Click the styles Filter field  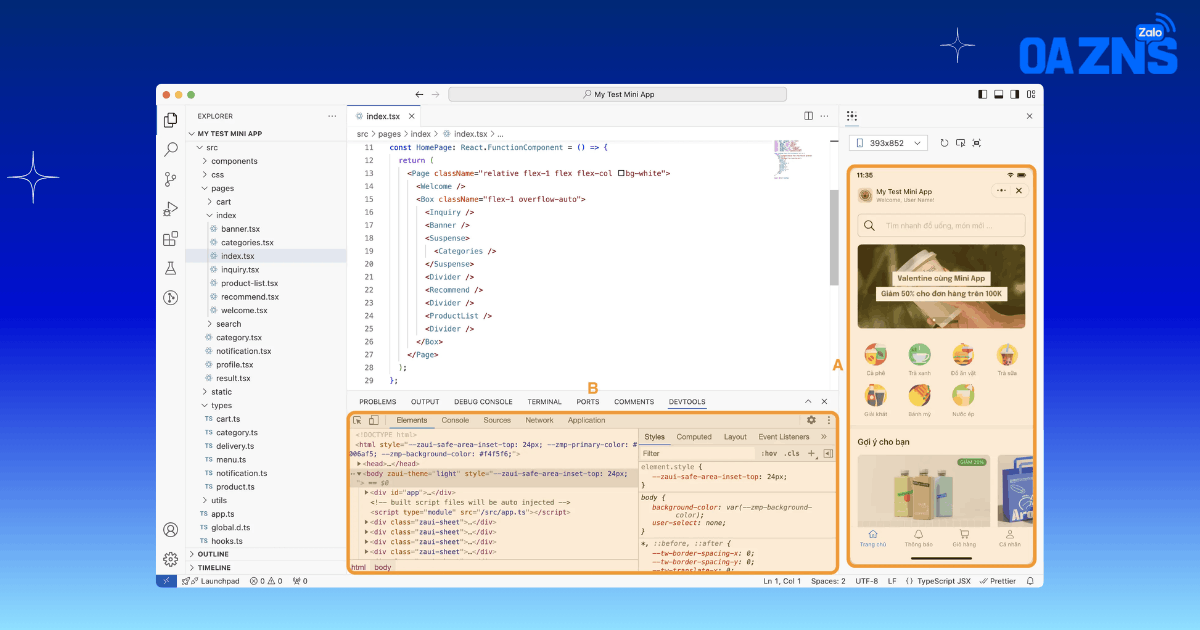click(x=697, y=454)
